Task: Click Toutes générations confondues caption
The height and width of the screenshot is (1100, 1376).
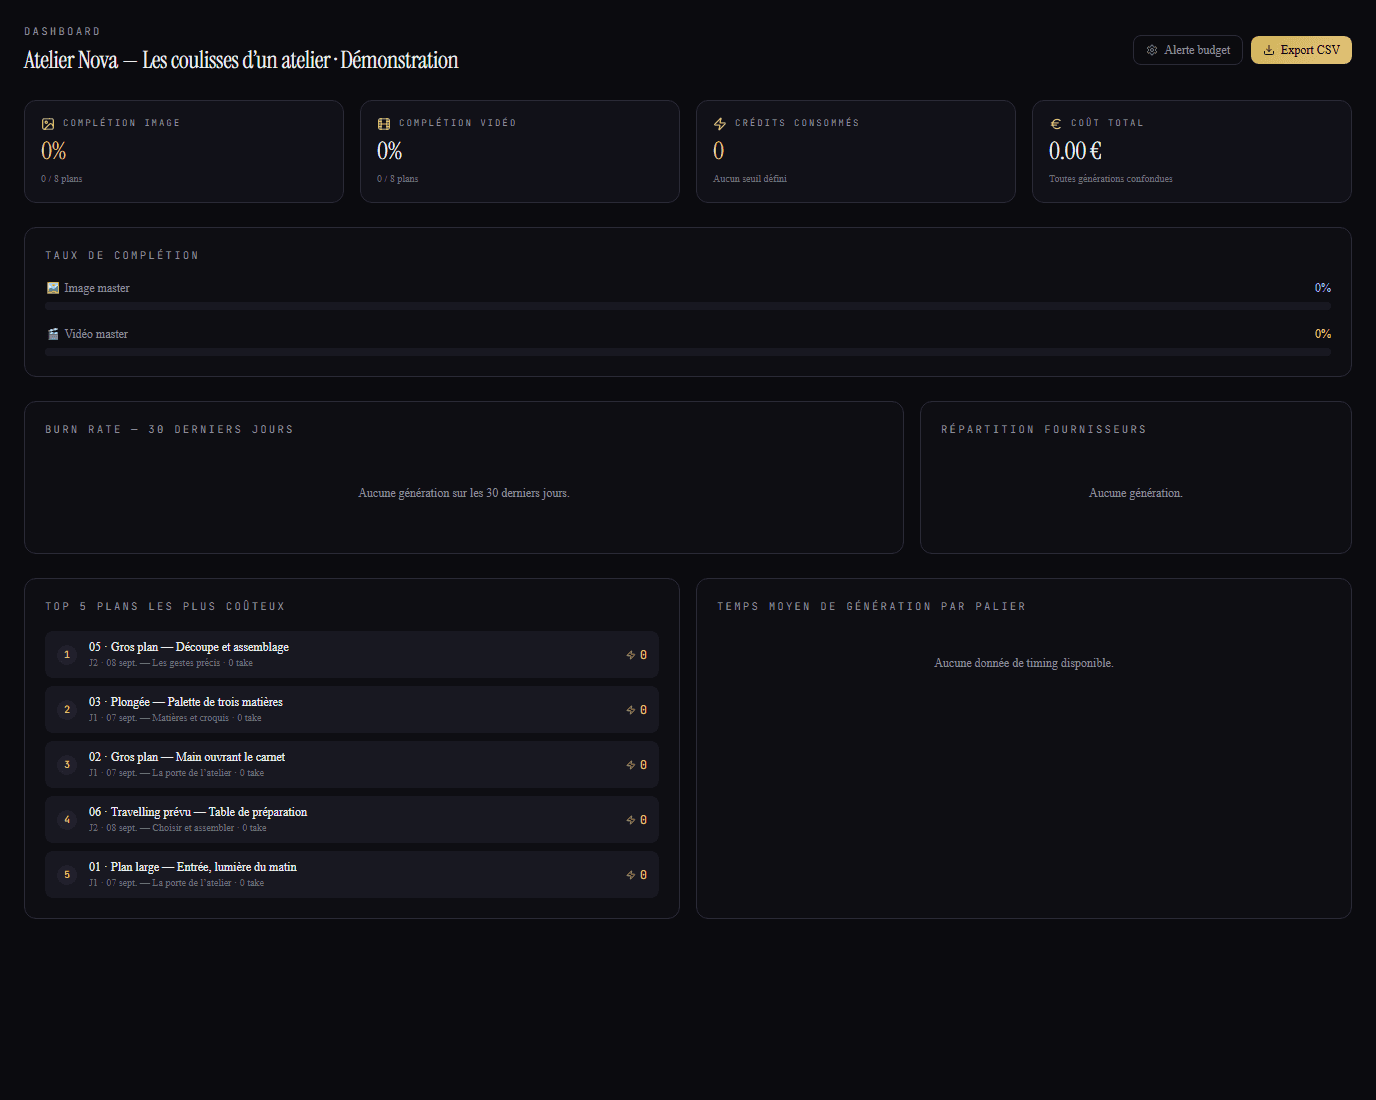Action: tap(1111, 179)
